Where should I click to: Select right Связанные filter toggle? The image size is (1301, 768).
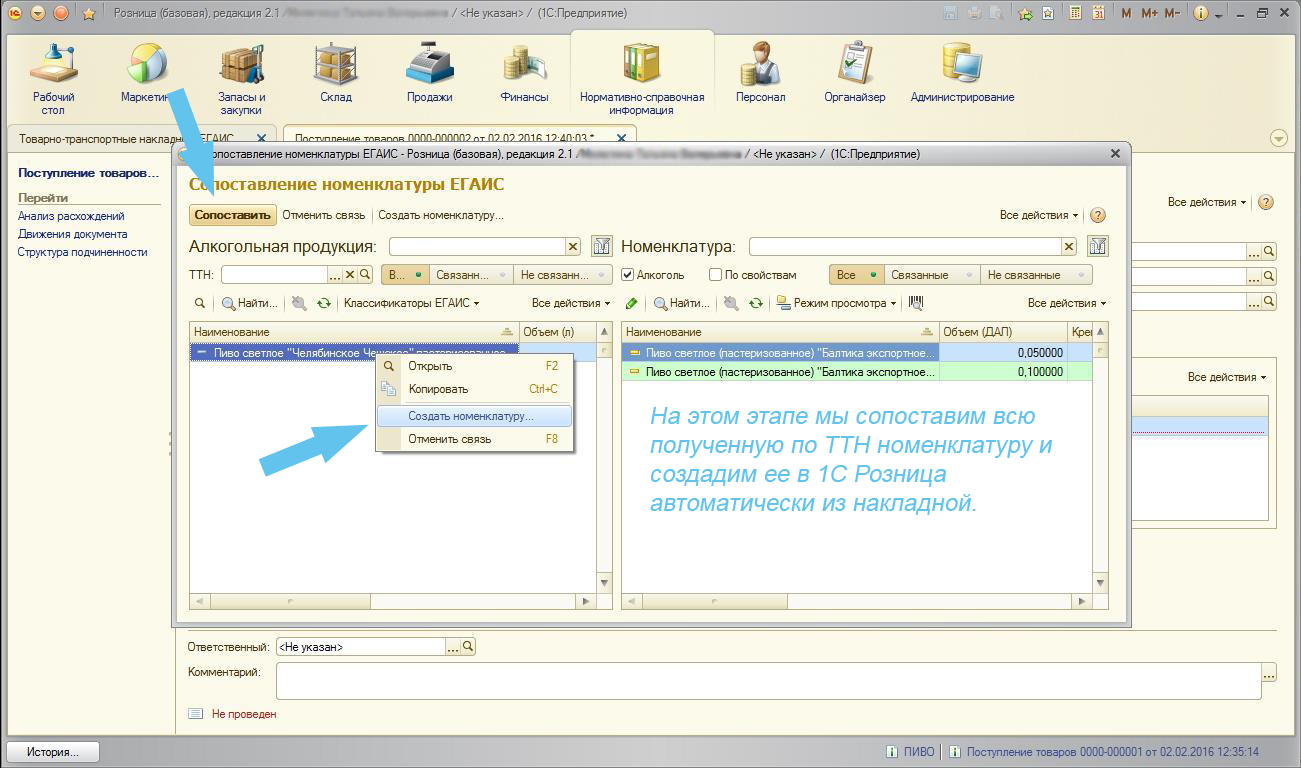[x=931, y=274]
